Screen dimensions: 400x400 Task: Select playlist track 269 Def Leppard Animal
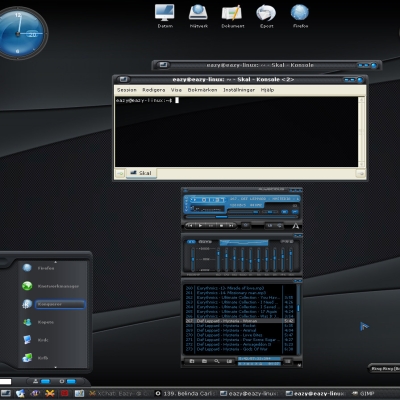click(239, 330)
